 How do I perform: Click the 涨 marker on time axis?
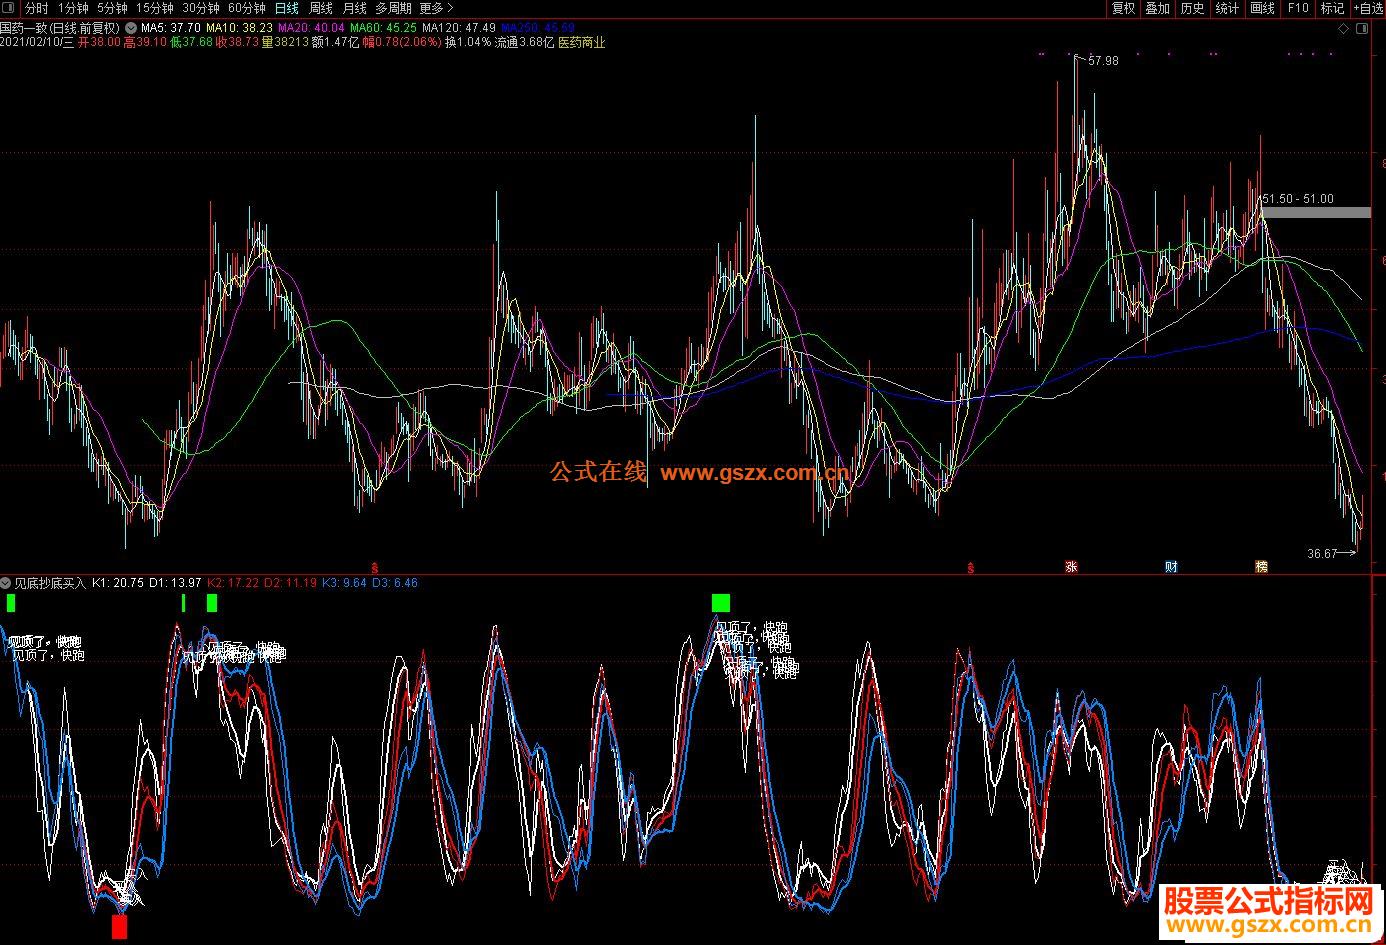(x=1071, y=567)
